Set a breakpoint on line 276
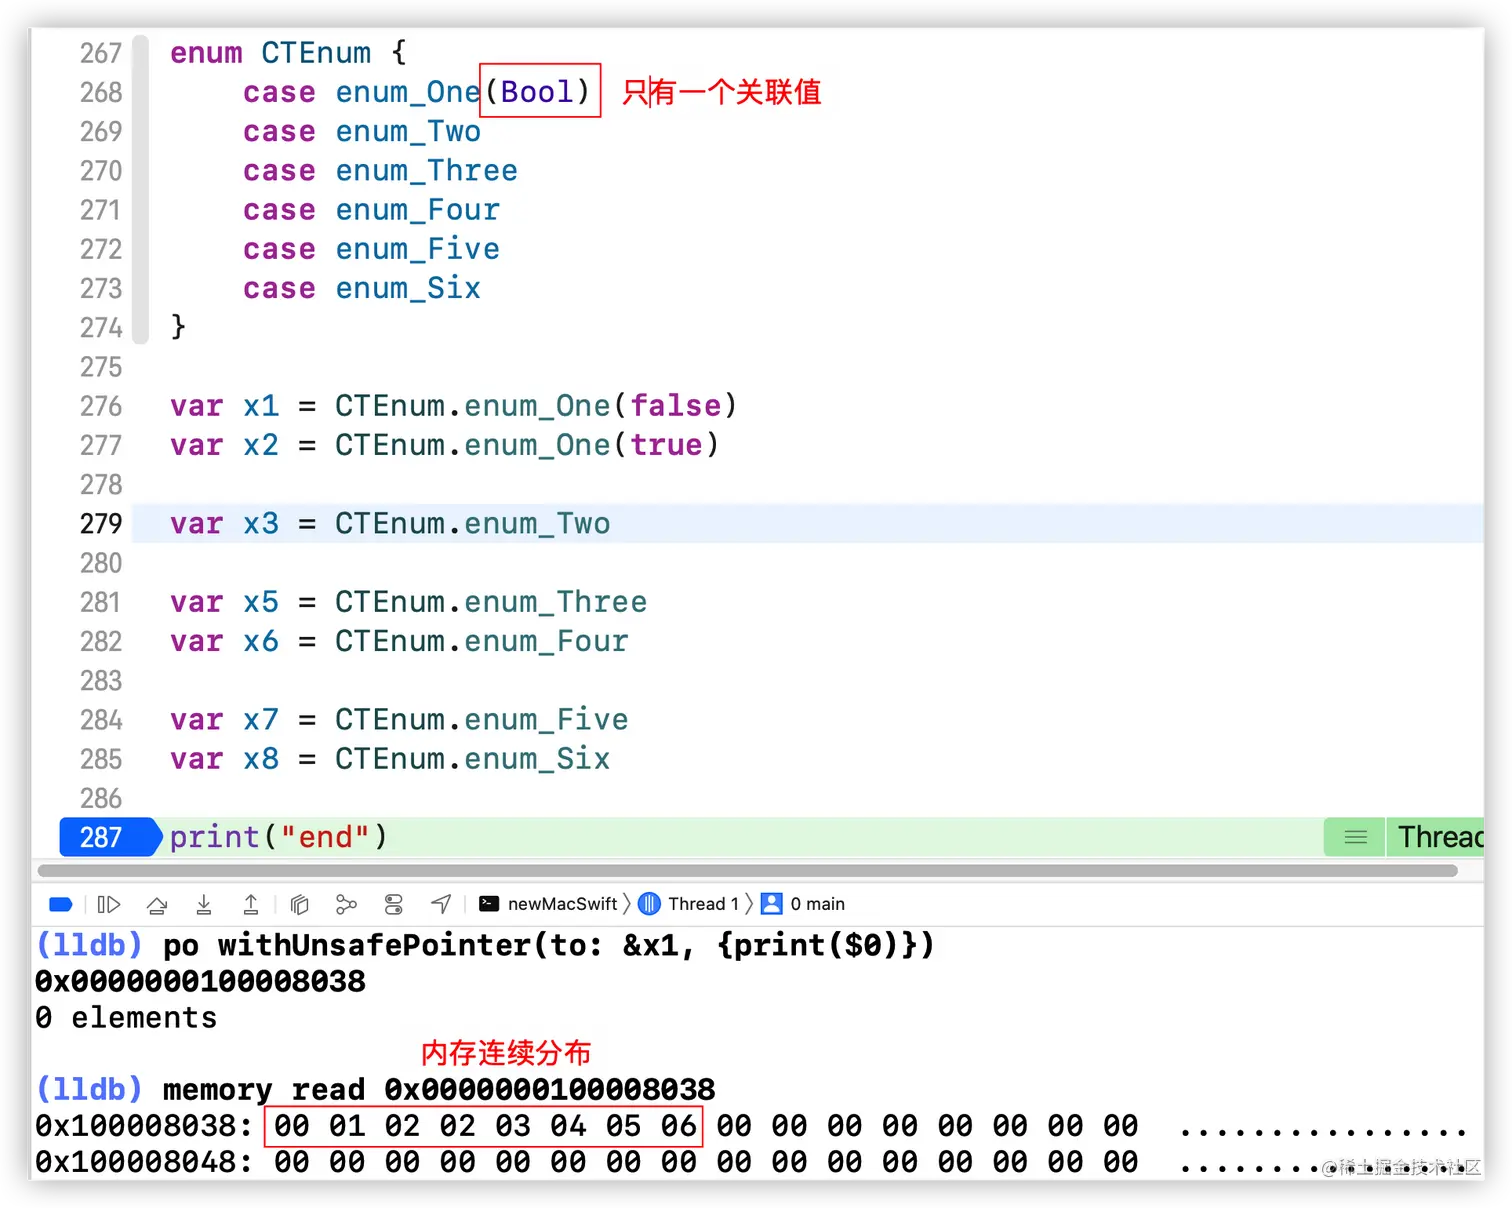 pyautogui.click(x=100, y=406)
